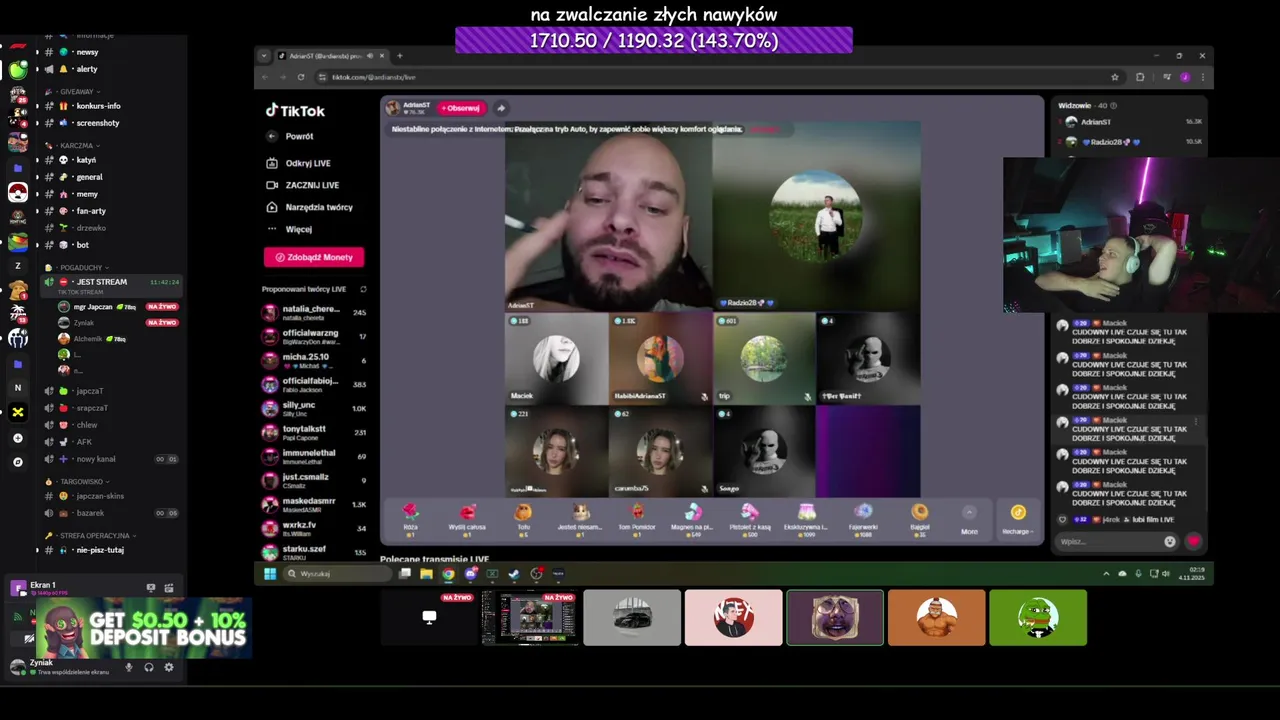Open the Windows Start menu in the stream
The width and height of the screenshot is (1280, 720).
269,573
